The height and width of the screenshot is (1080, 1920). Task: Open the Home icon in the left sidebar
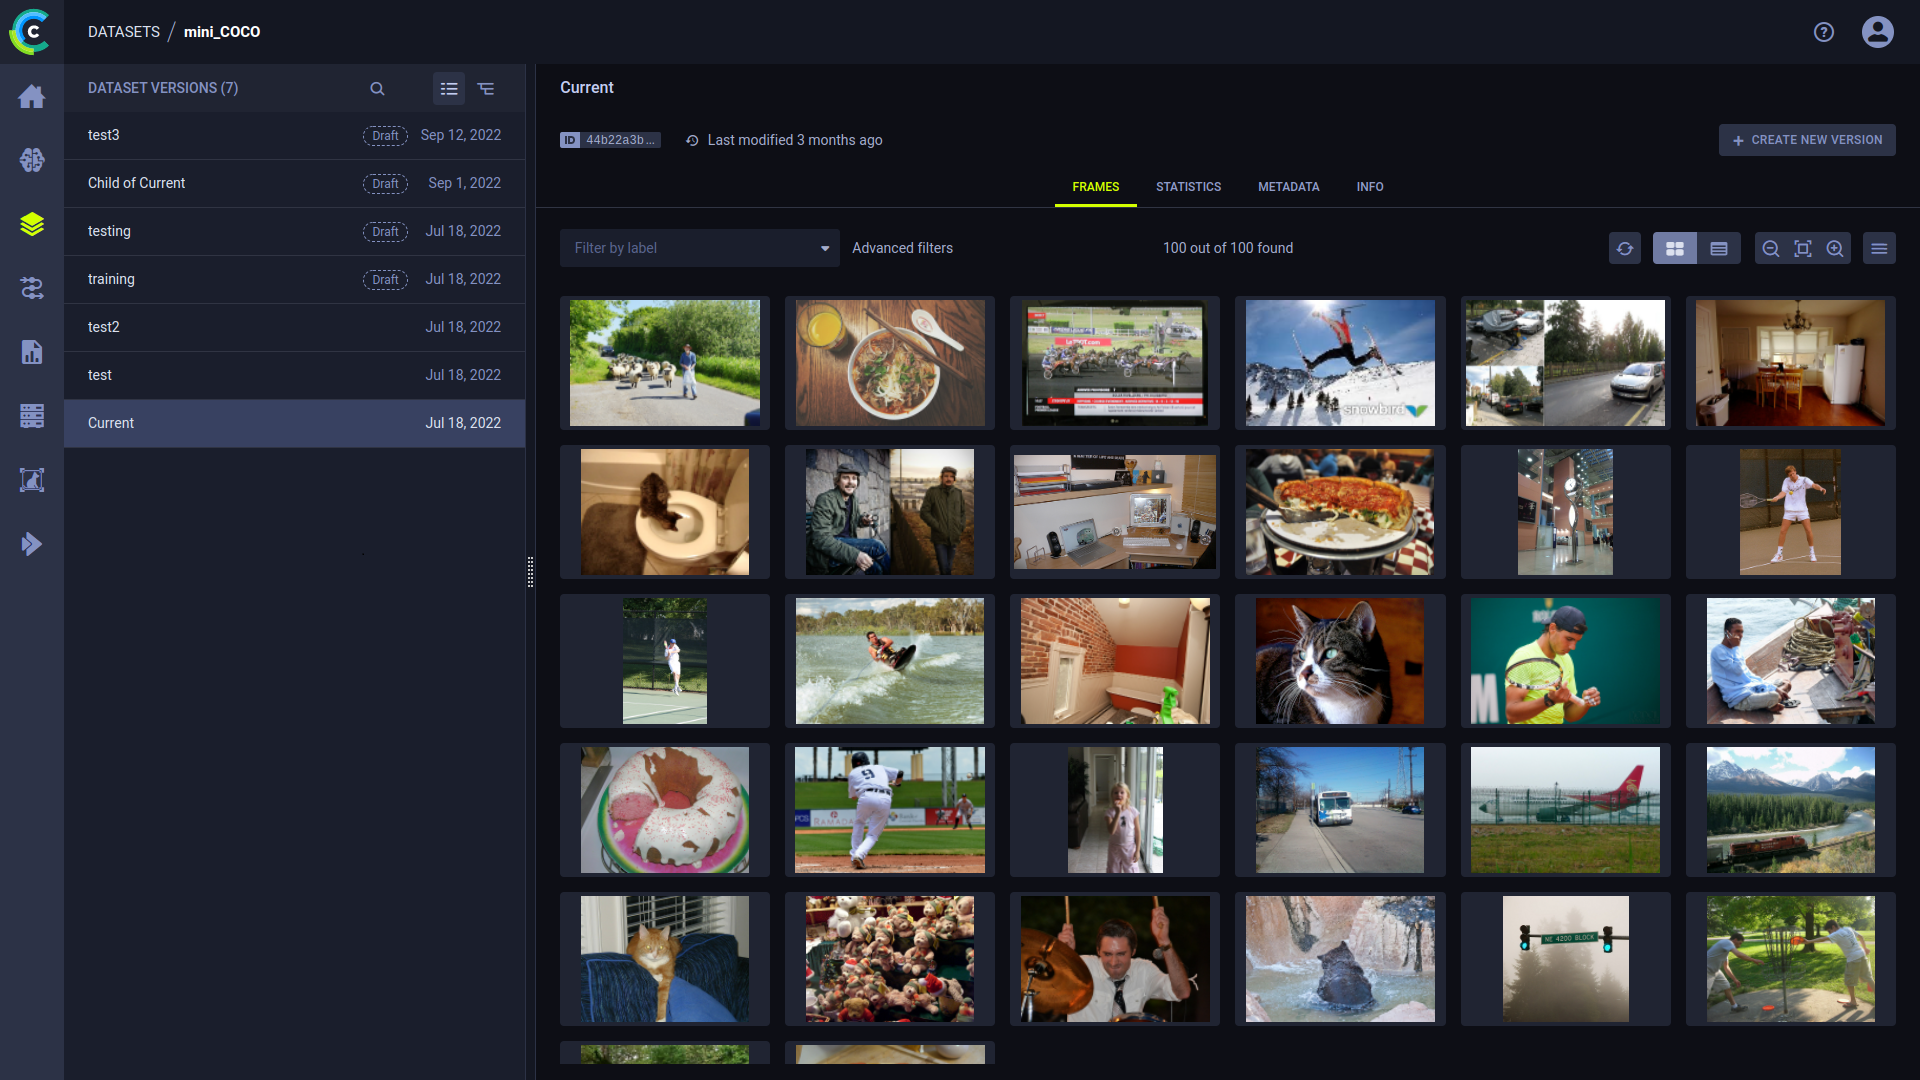click(32, 96)
